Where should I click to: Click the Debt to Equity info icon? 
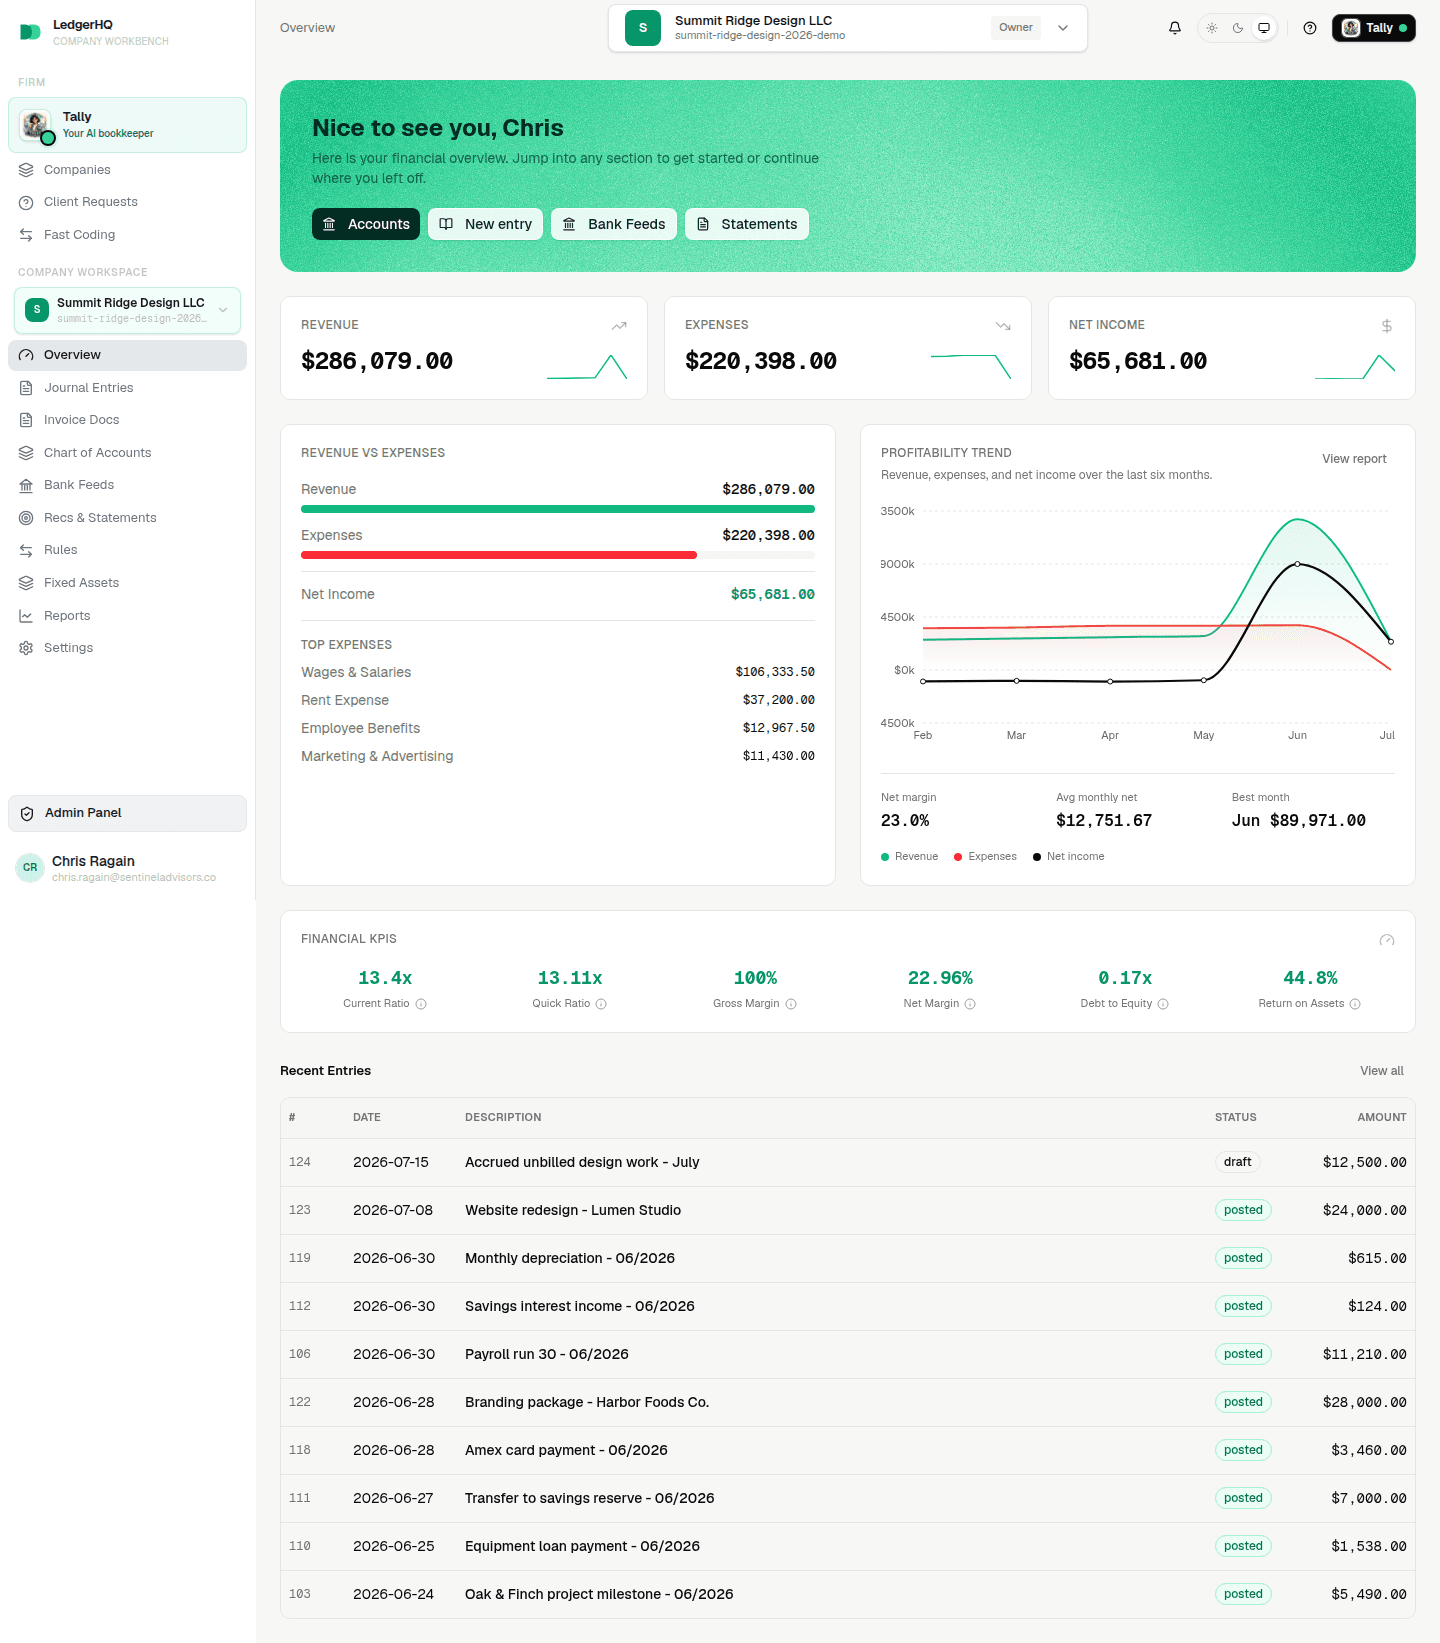click(1163, 1004)
